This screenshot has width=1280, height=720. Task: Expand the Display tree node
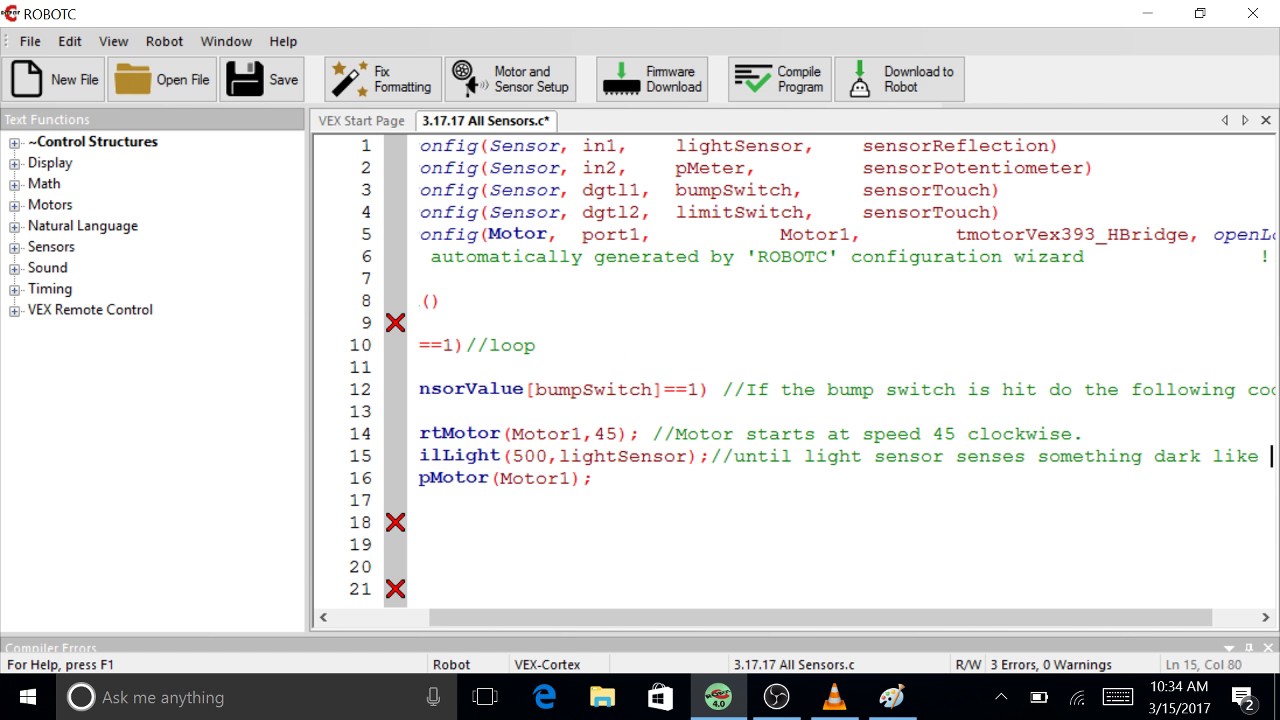15,163
